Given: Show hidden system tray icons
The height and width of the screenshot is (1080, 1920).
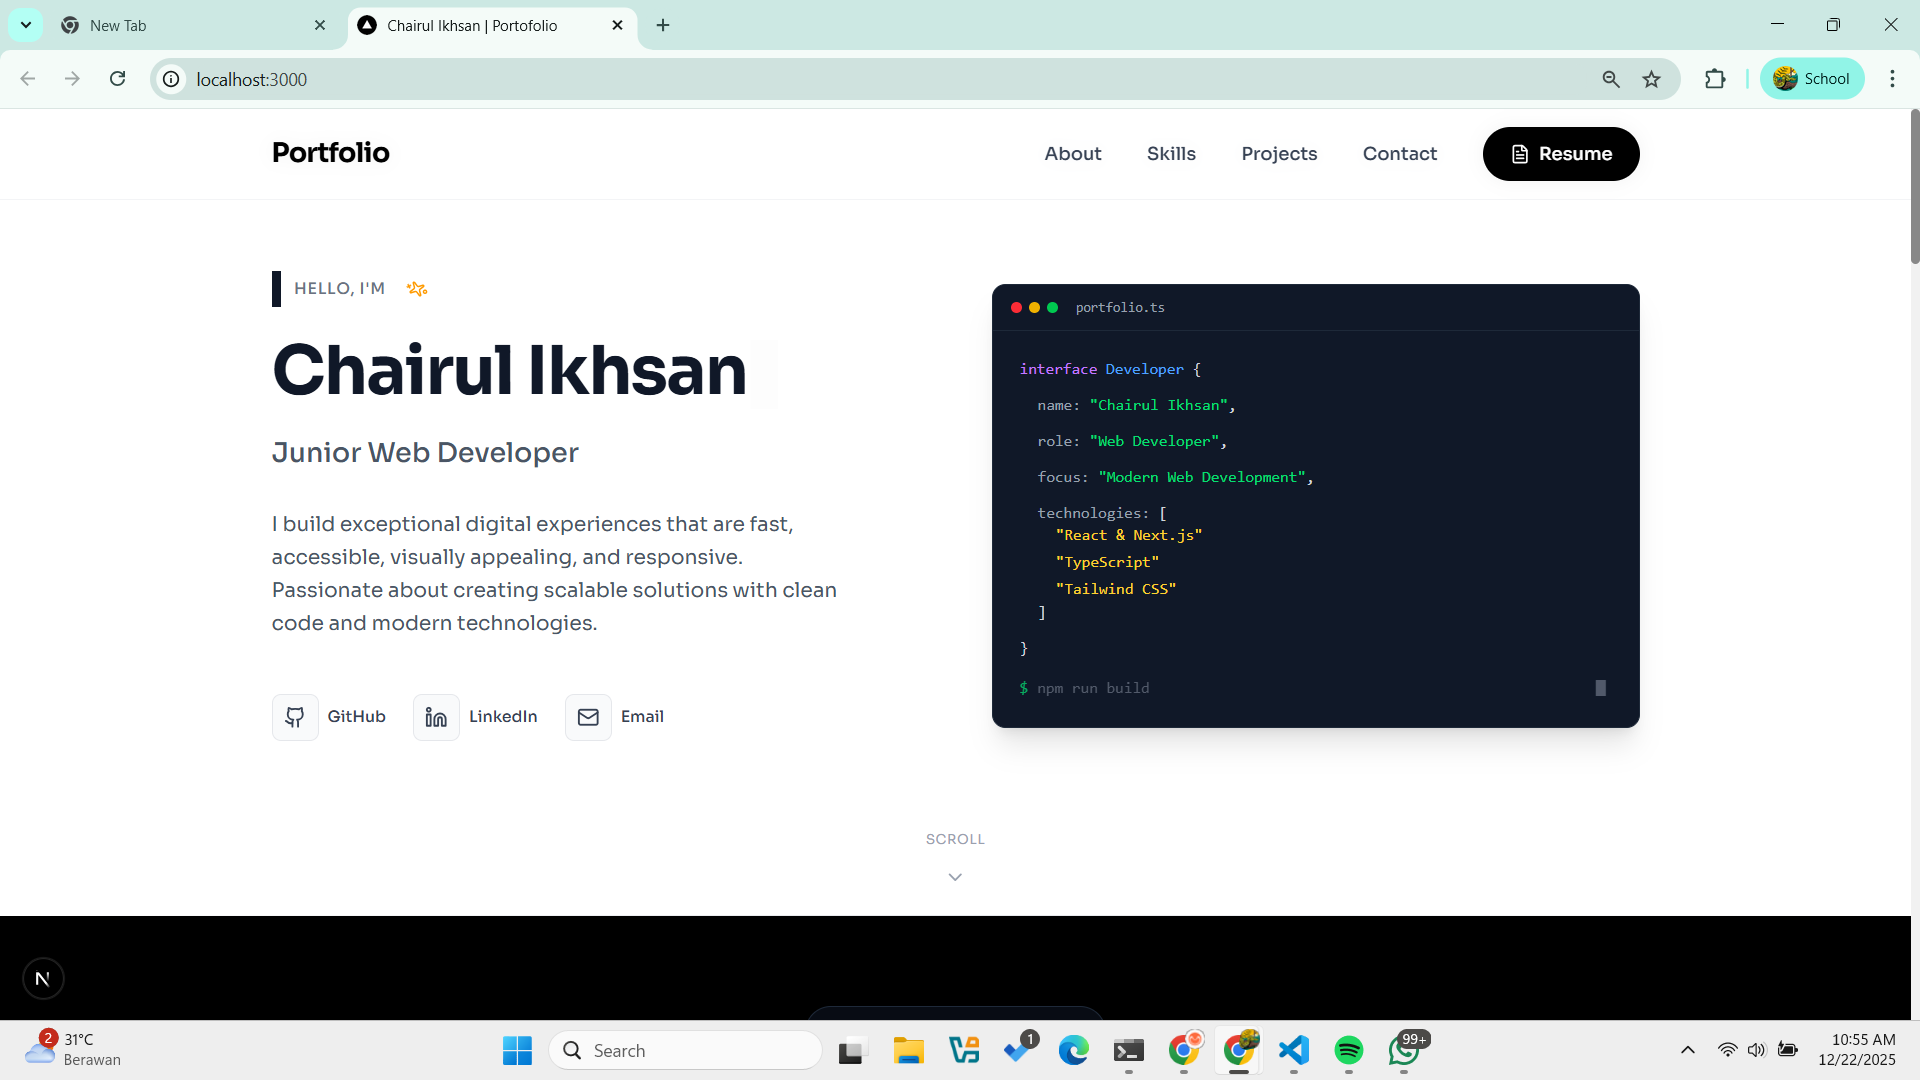Looking at the screenshot, I should 1688,1050.
